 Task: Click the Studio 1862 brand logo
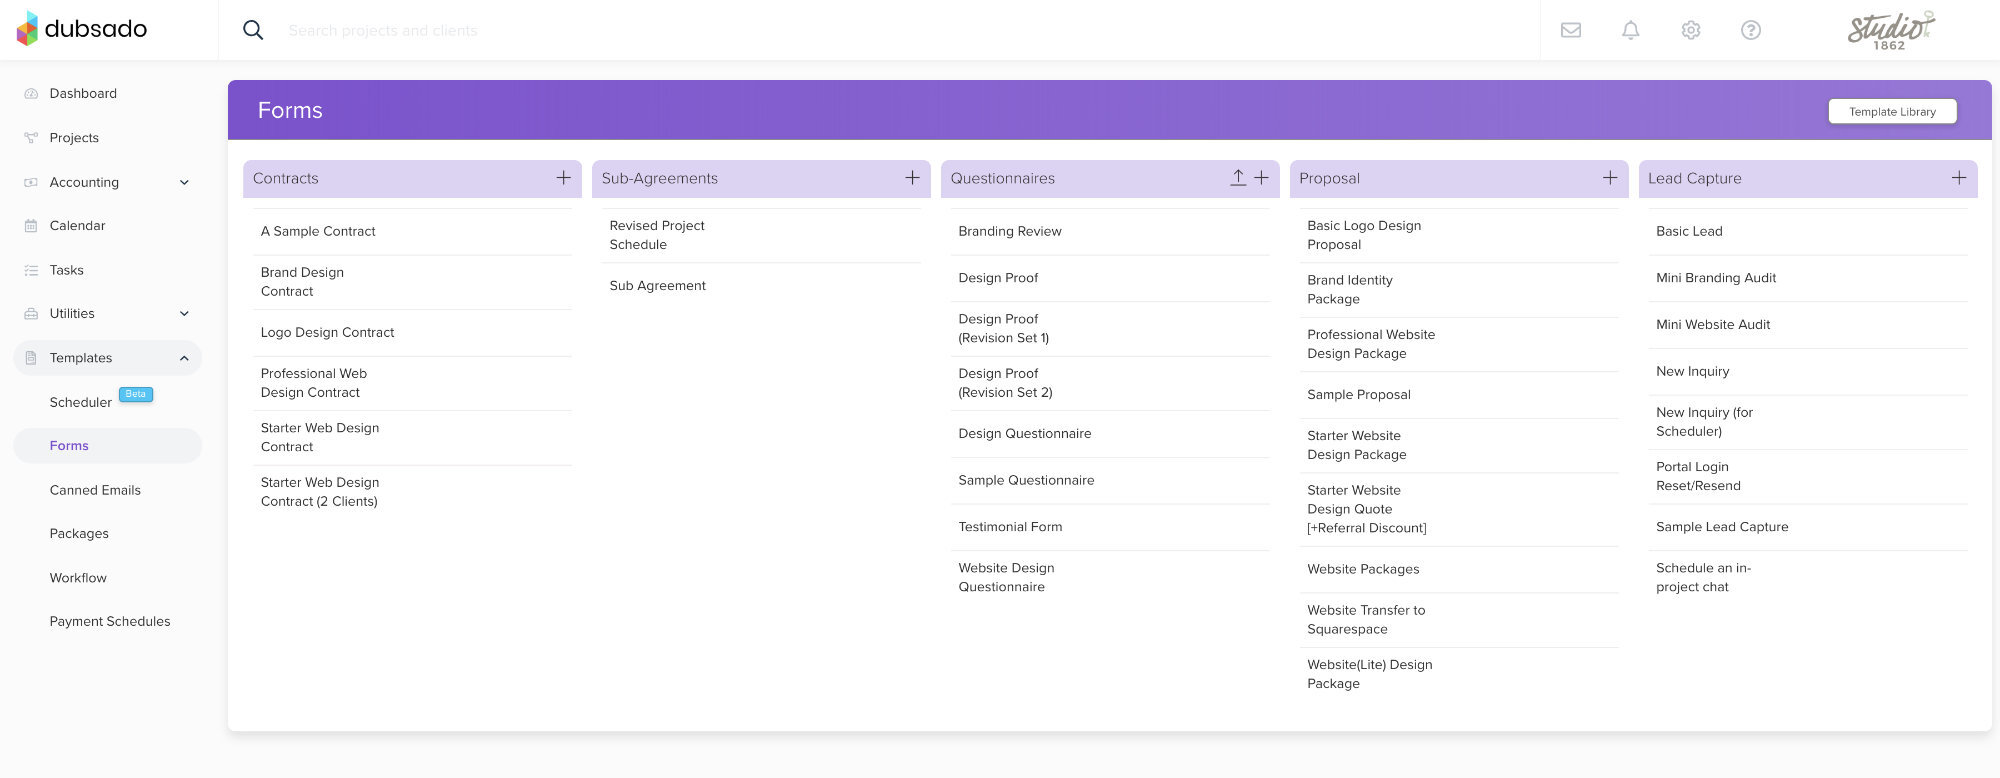[1890, 30]
